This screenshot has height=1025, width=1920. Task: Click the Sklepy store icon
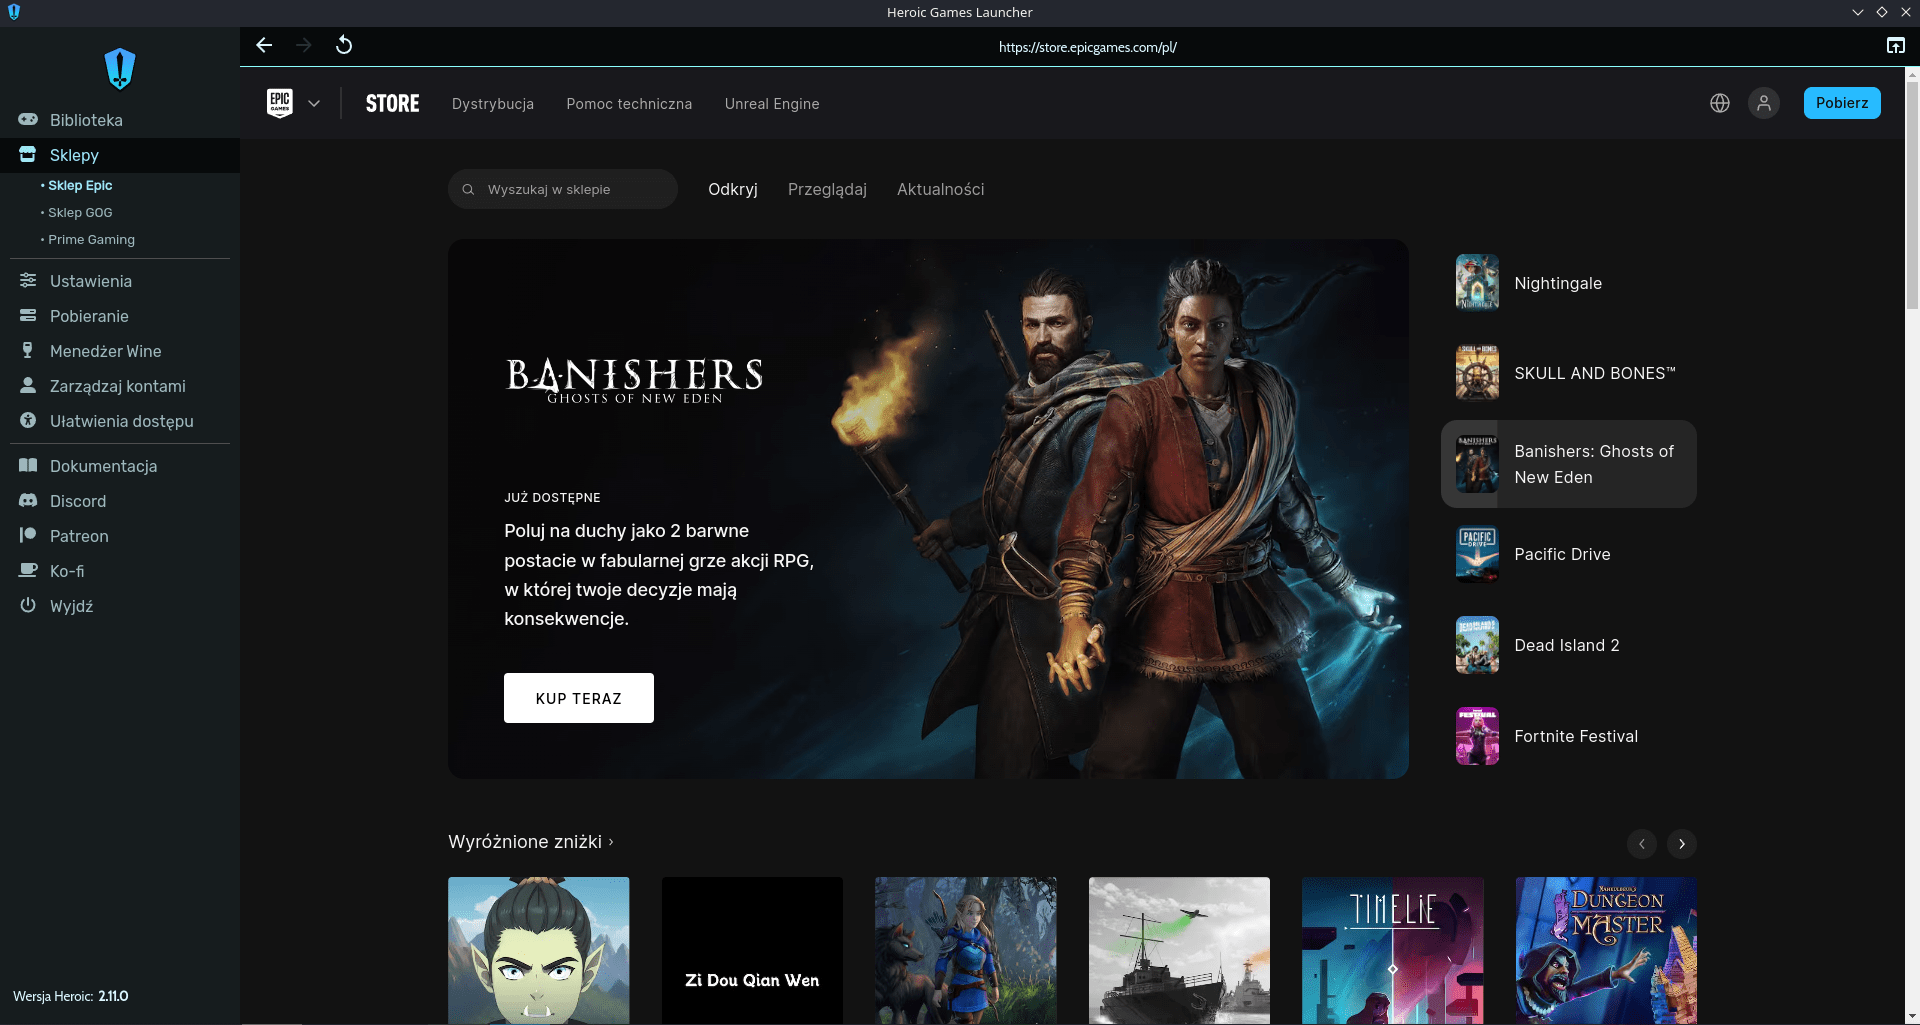[x=28, y=155]
